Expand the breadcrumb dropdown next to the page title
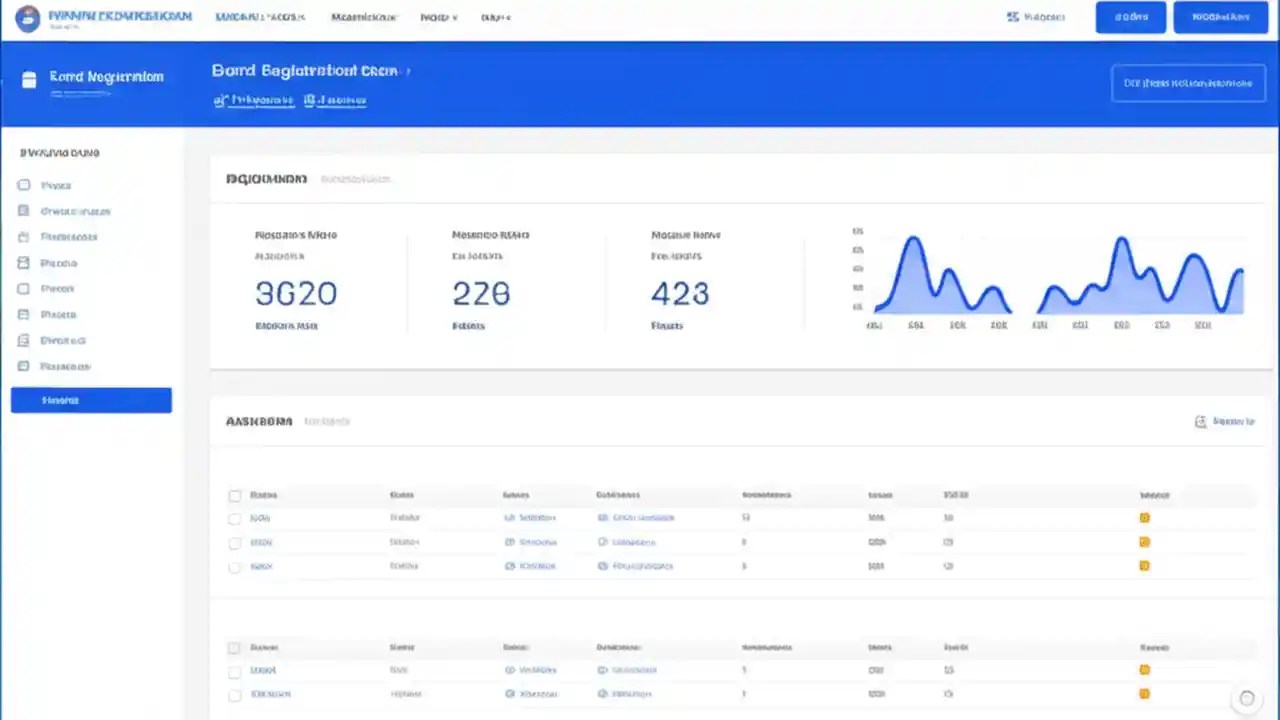Image resolution: width=1280 pixels, height=720 pixels. [x=407, y=70]
